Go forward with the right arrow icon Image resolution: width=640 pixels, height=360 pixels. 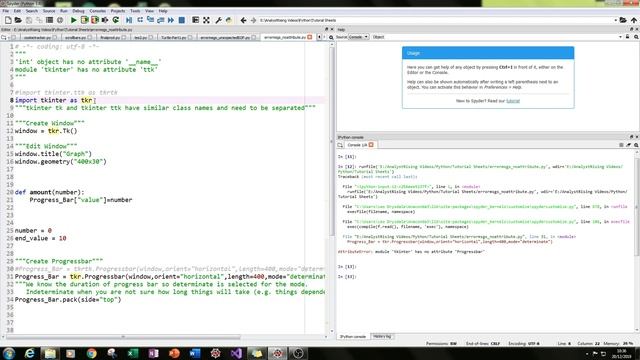click(x=253, y=20)
